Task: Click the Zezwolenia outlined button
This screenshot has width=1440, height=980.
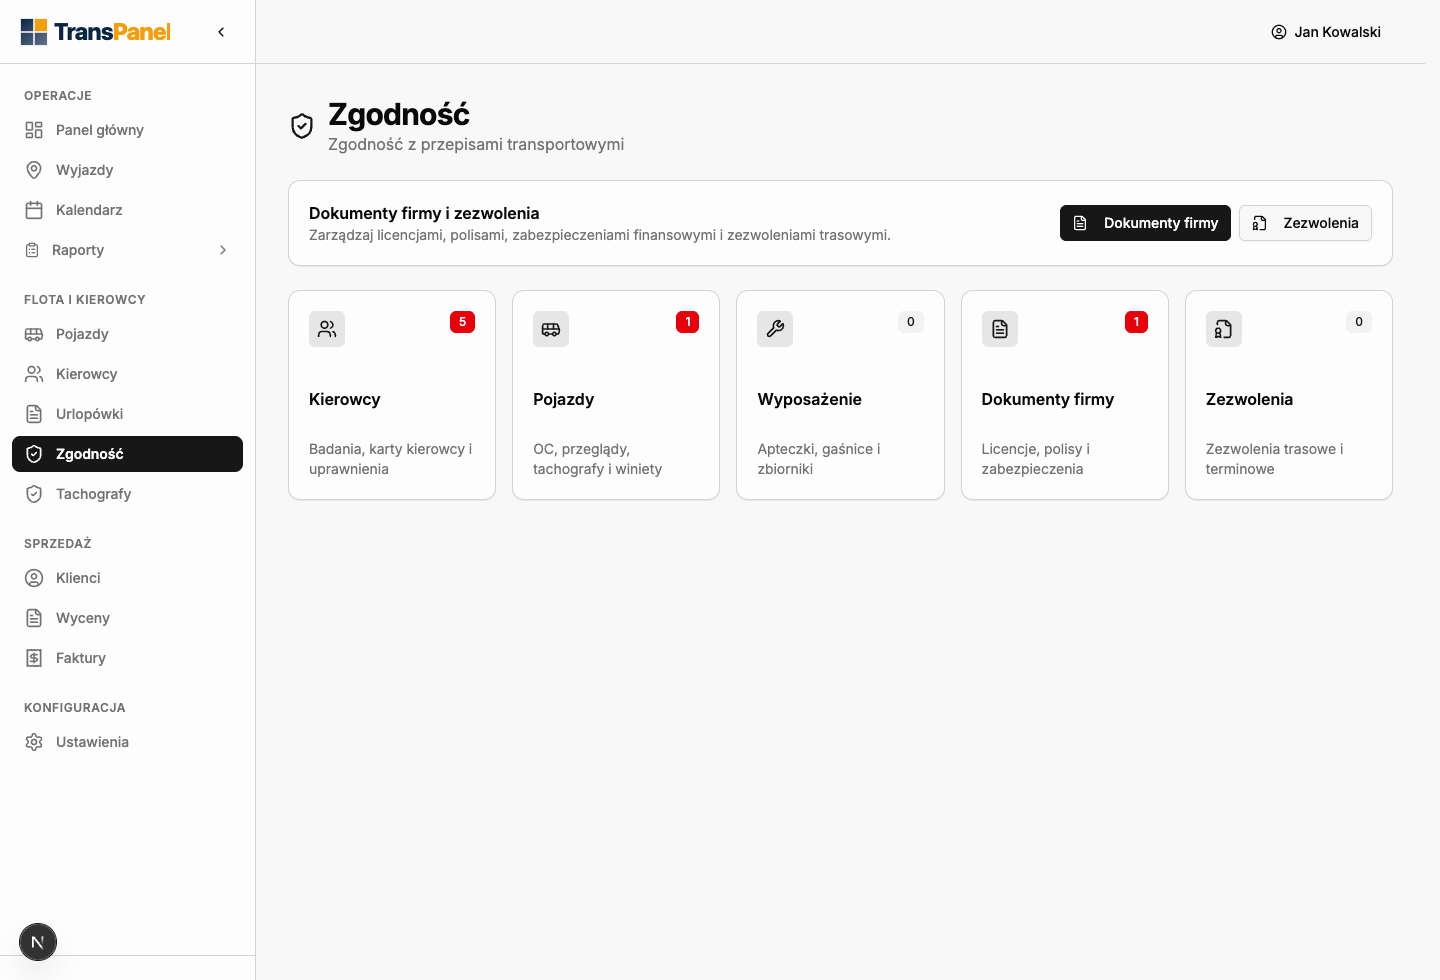Action: 1305,223
